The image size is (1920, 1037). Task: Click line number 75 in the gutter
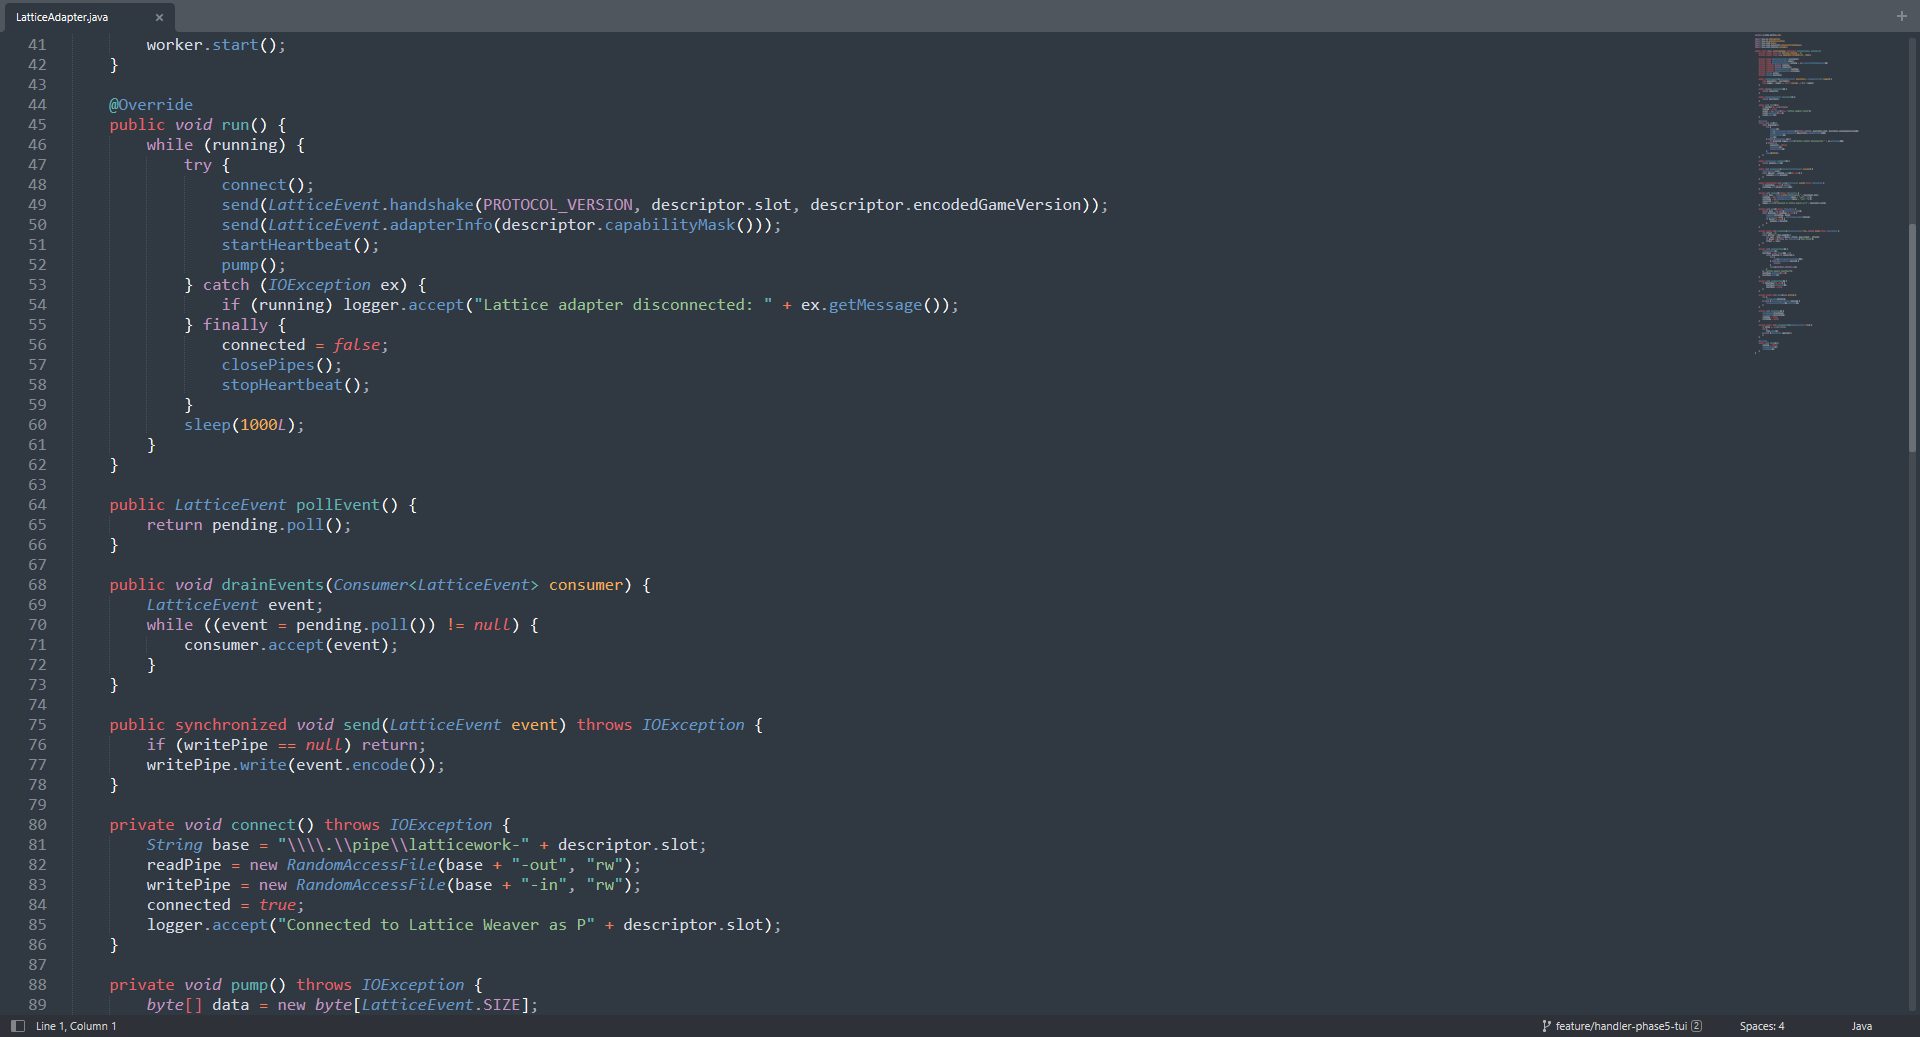point(37,725)
